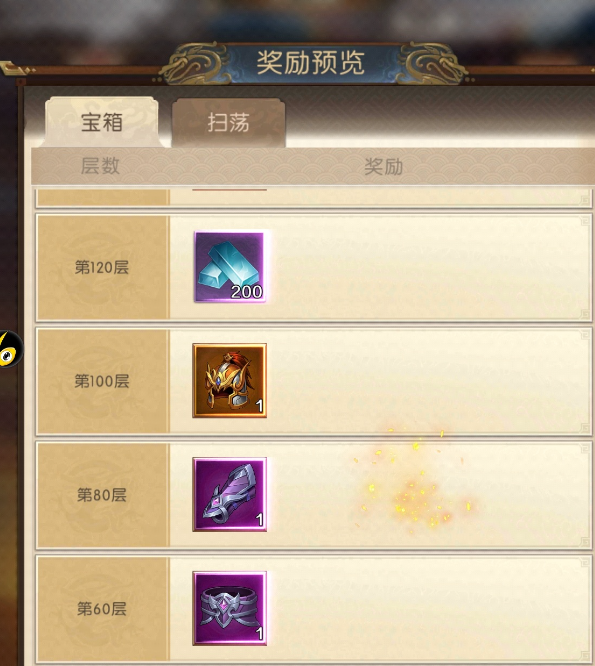Open the 扫荡 tab
The width and height of the screenshot is (595, 666).
point(228,123)
